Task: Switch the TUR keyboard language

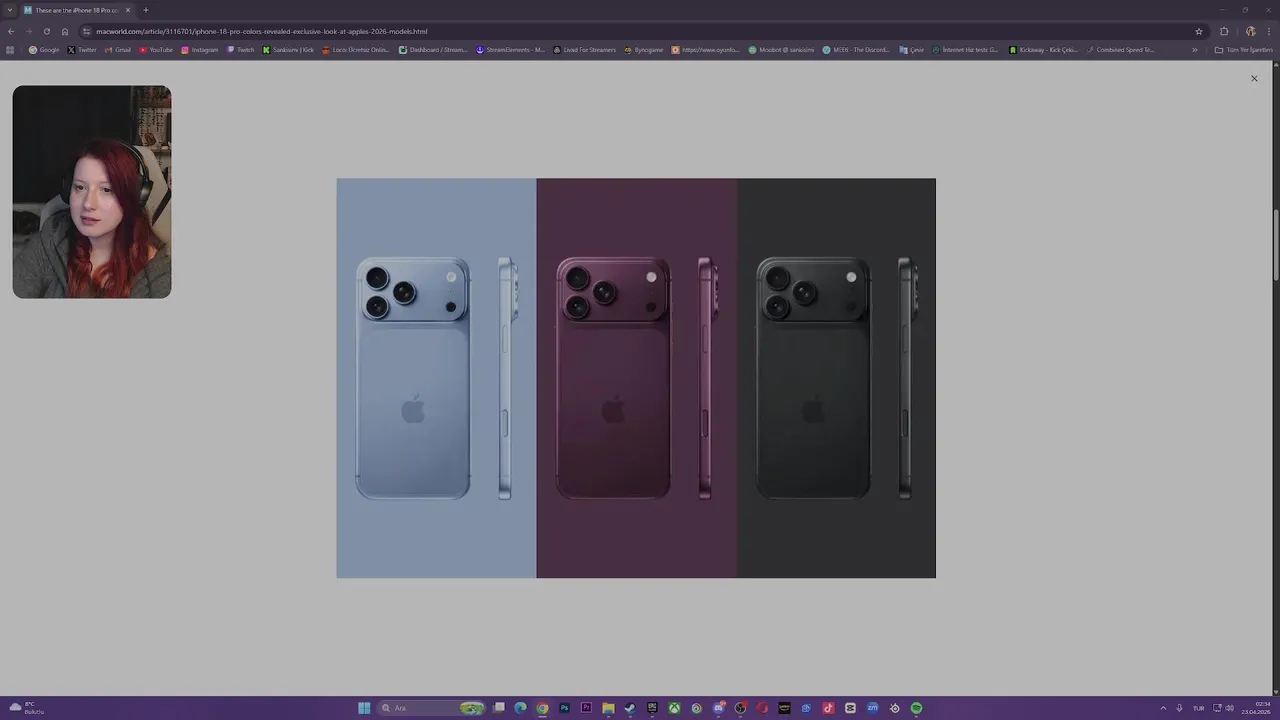Action: coord(1198,708)
